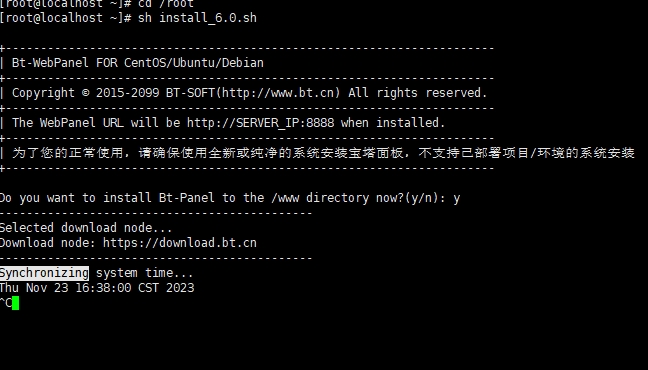648x370 pixels.
Task: Click the copyright © symbol
Action: point(86,93)
